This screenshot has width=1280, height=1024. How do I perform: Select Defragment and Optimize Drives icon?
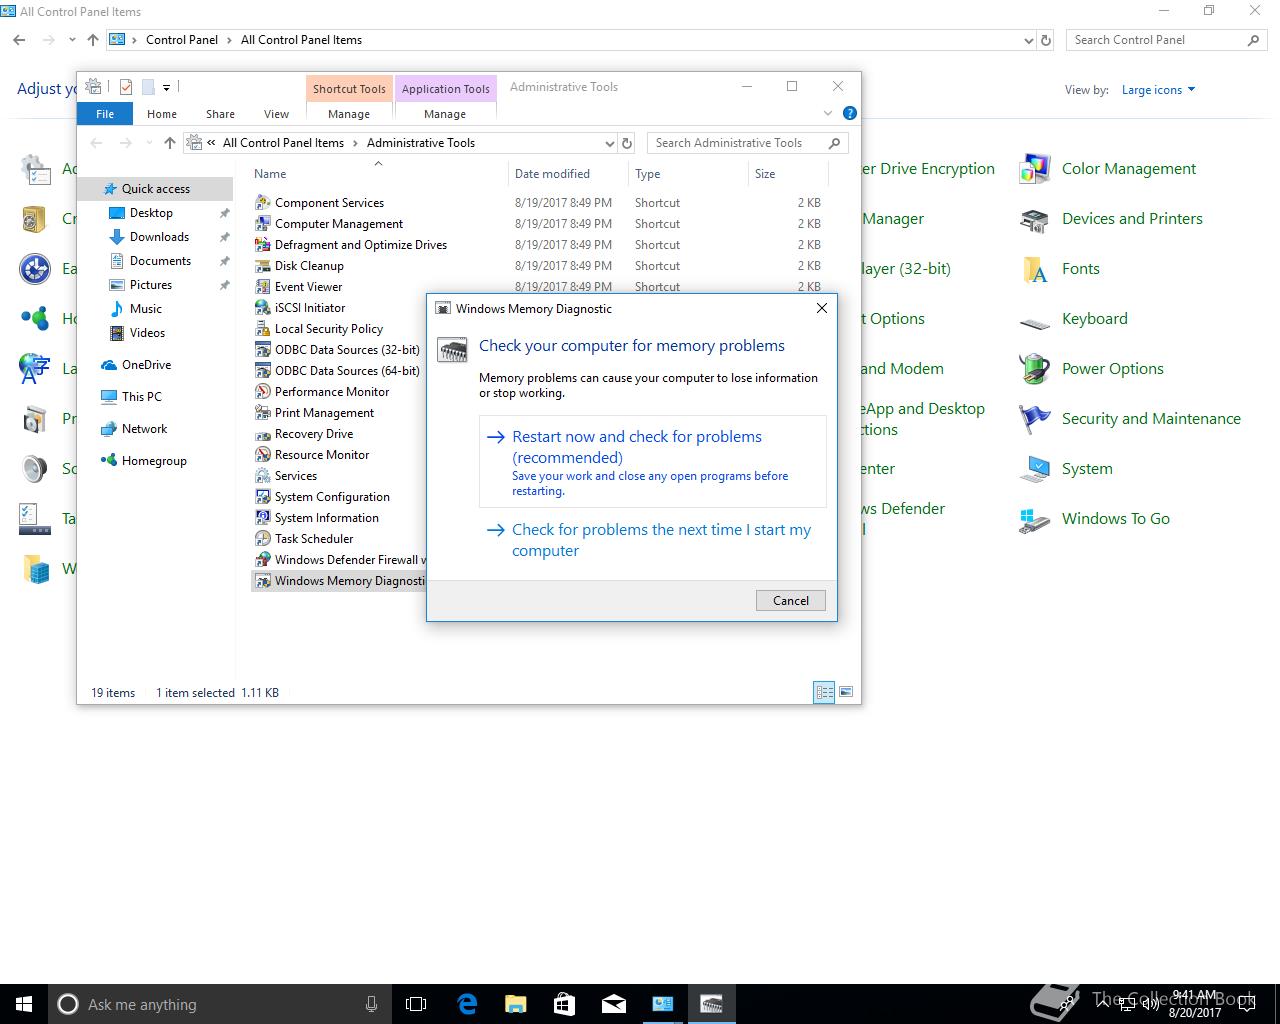263,244
